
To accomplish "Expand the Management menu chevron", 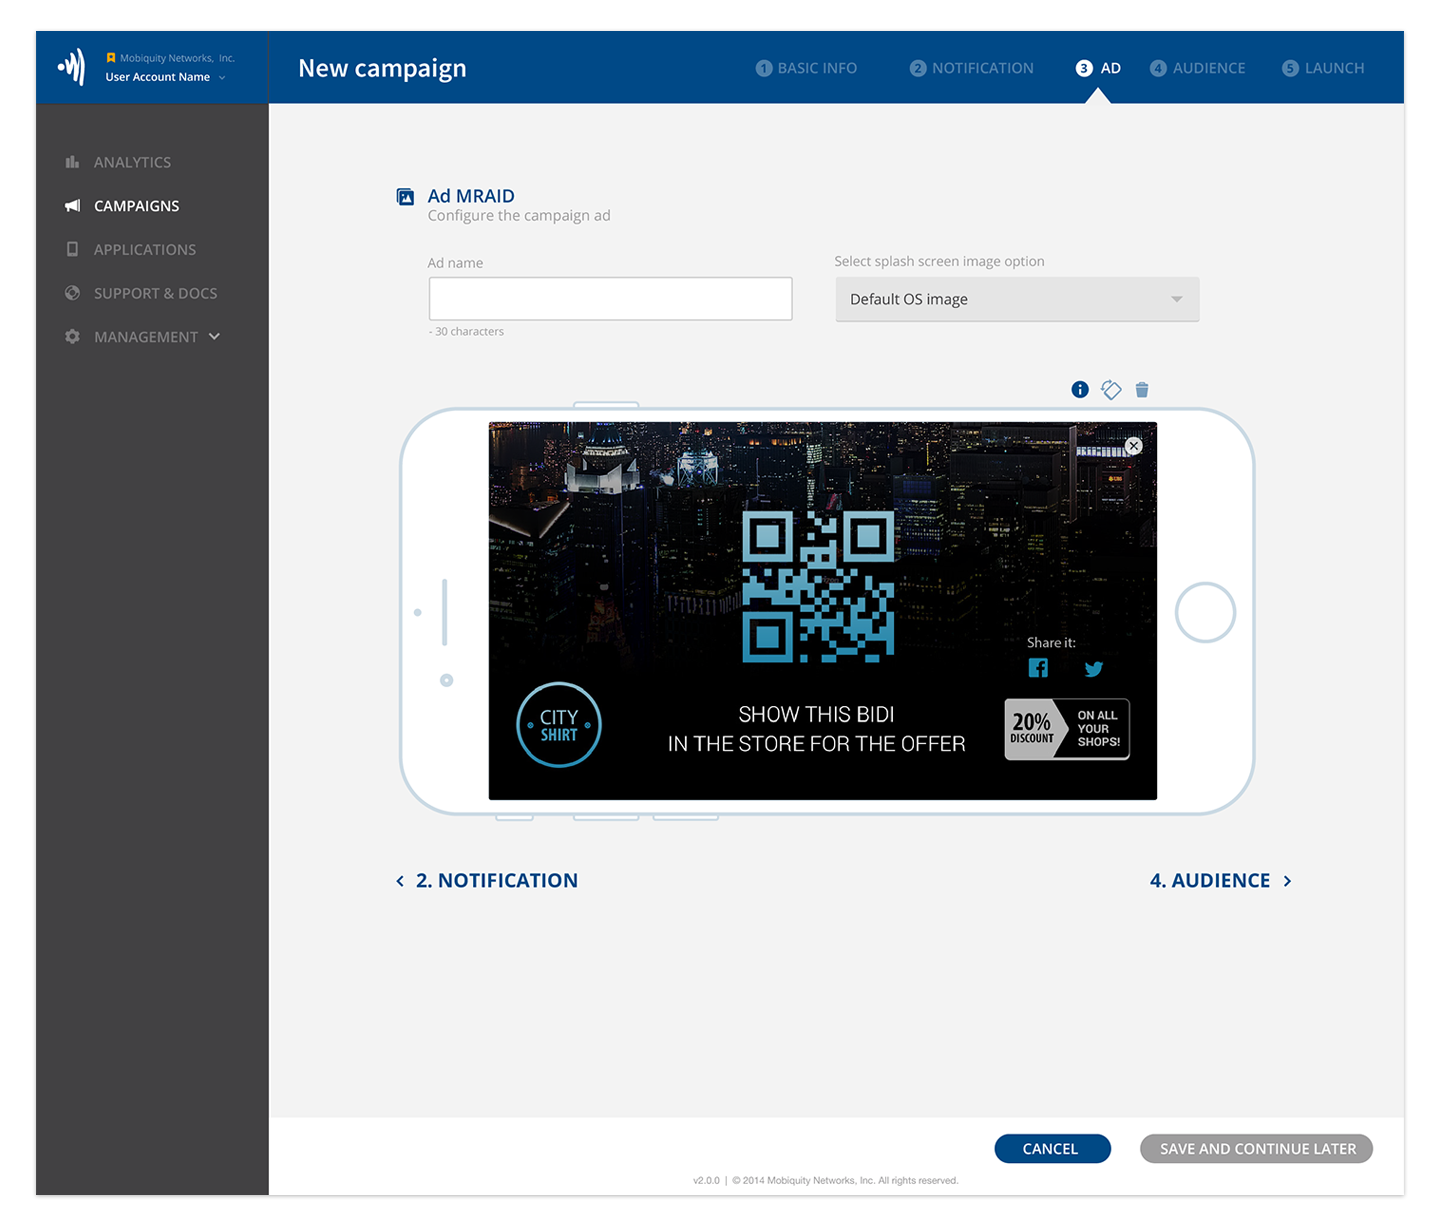I will pos(215,337).
